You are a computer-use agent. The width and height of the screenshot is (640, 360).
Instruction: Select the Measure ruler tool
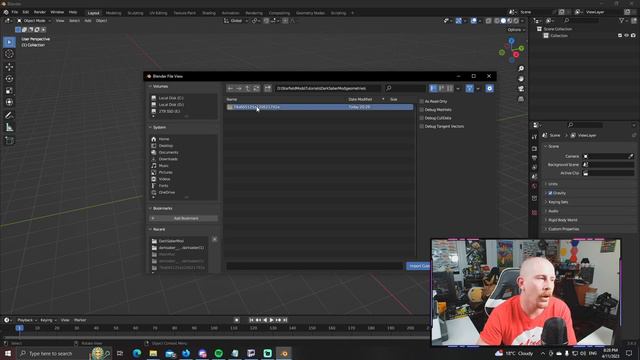point(9,128)
